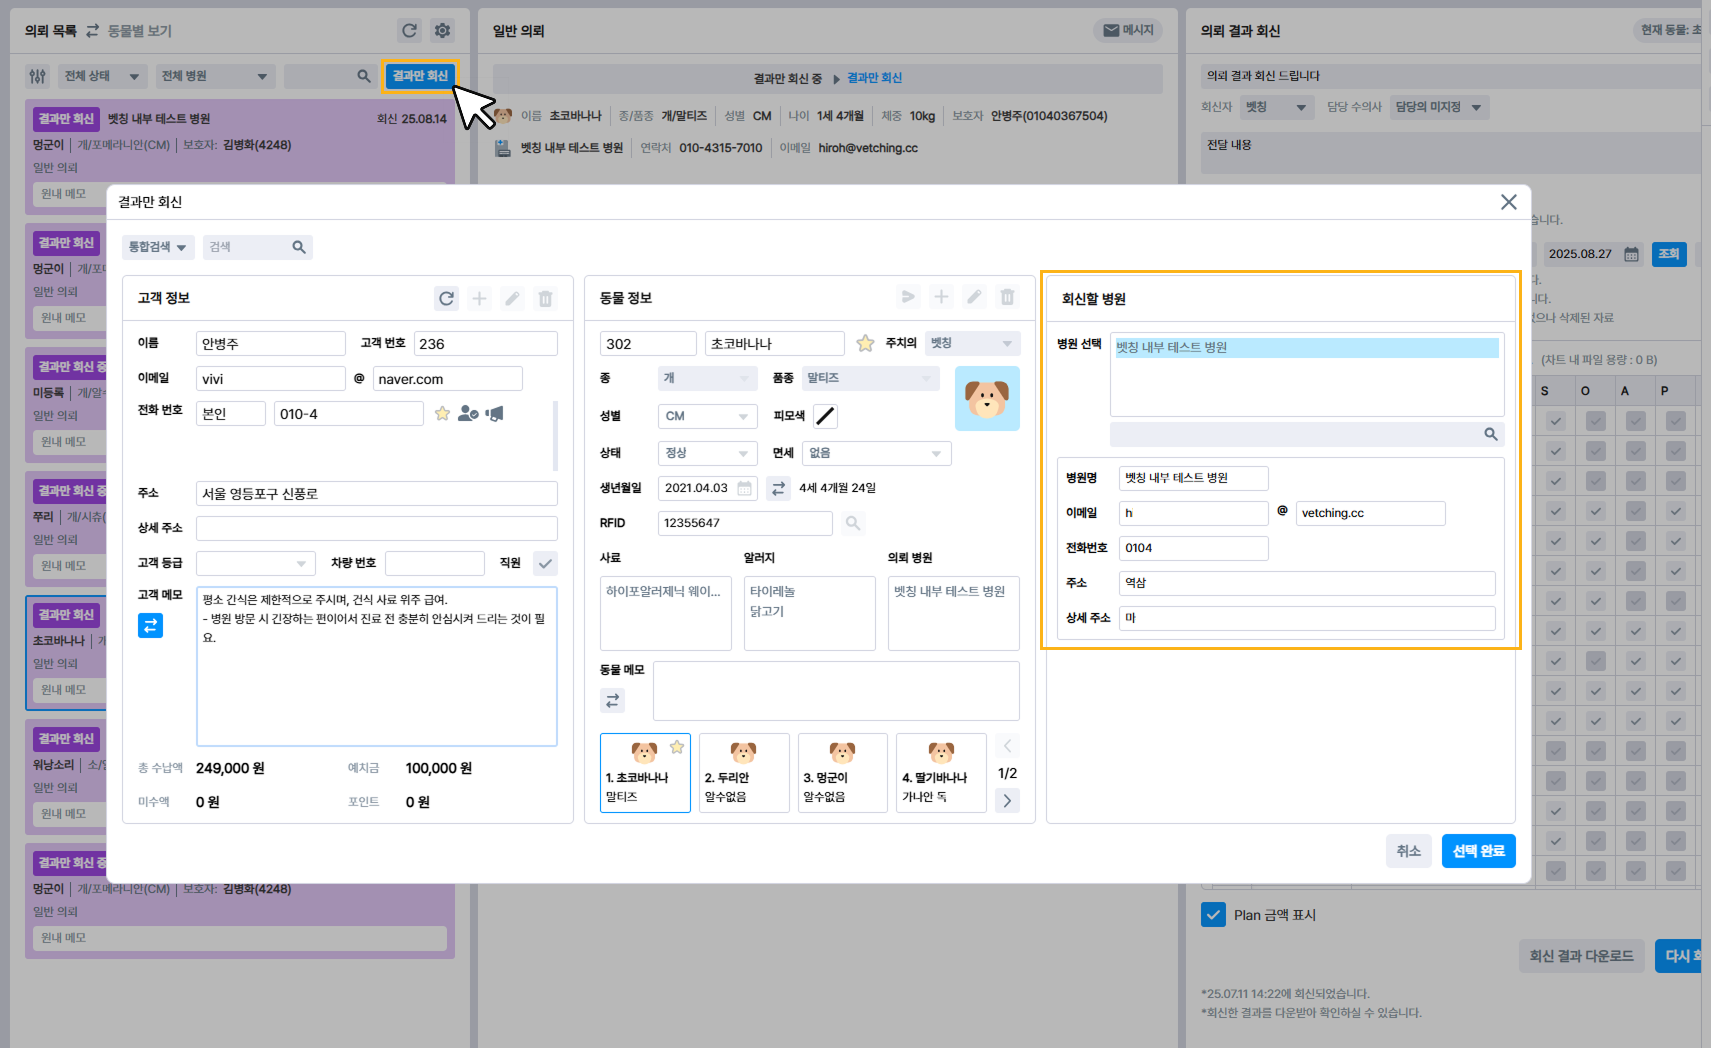Go to the previous page of animal cards
This screenshot has height=1048, width=1711.
1008,746
